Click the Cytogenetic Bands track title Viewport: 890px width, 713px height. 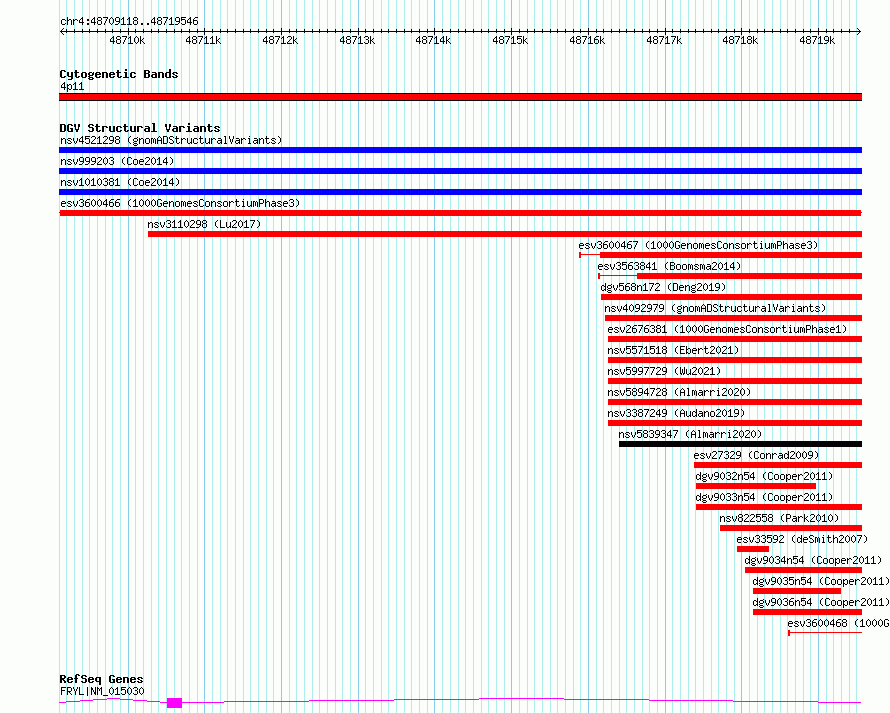coord(119,74)
